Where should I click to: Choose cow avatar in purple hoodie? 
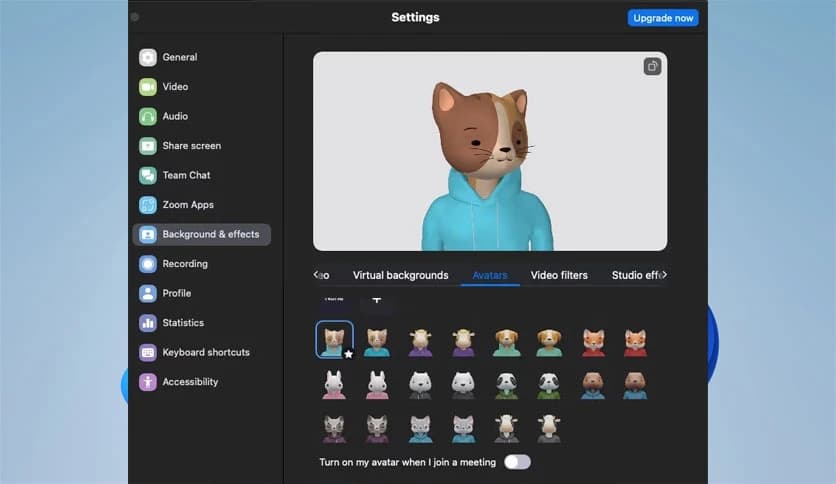click(x=420, y=342)
